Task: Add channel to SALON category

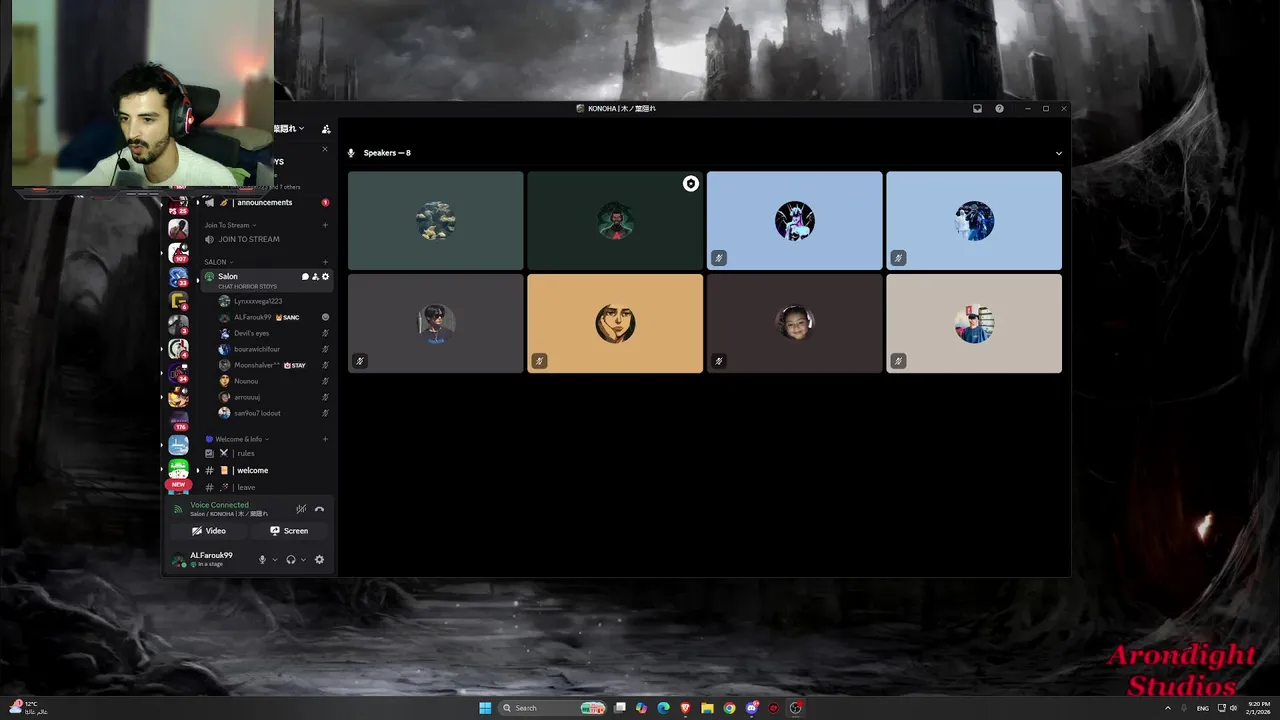Action: point(325,262)
